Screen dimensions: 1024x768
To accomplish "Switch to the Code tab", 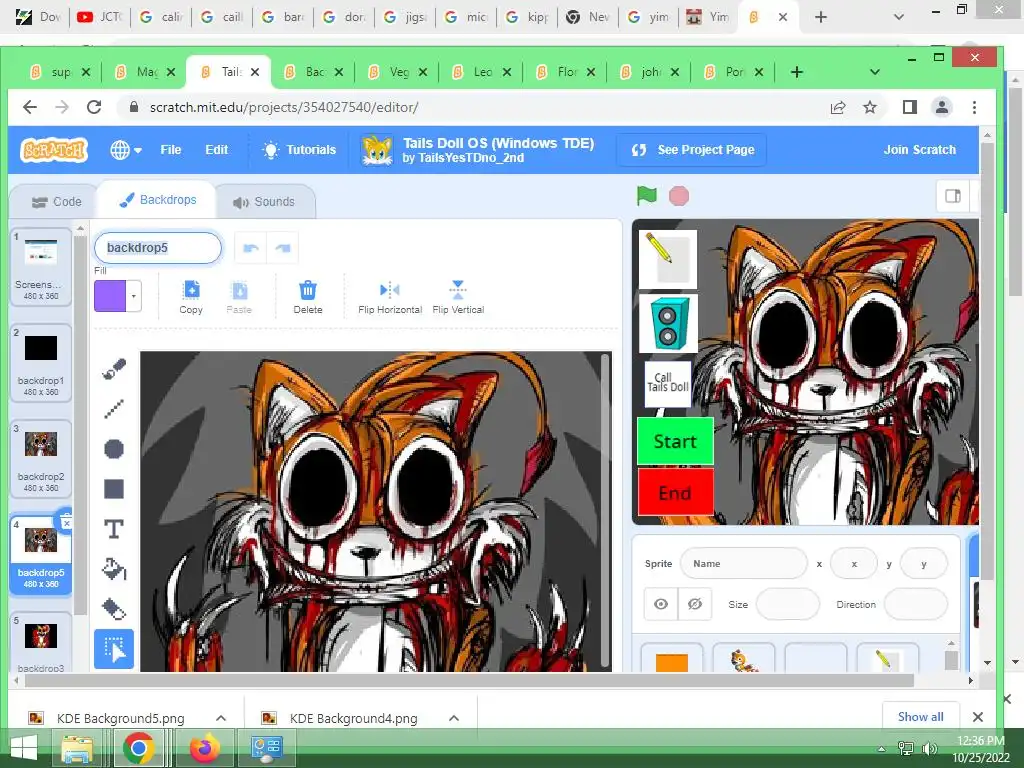I will (x=56, y=202).
